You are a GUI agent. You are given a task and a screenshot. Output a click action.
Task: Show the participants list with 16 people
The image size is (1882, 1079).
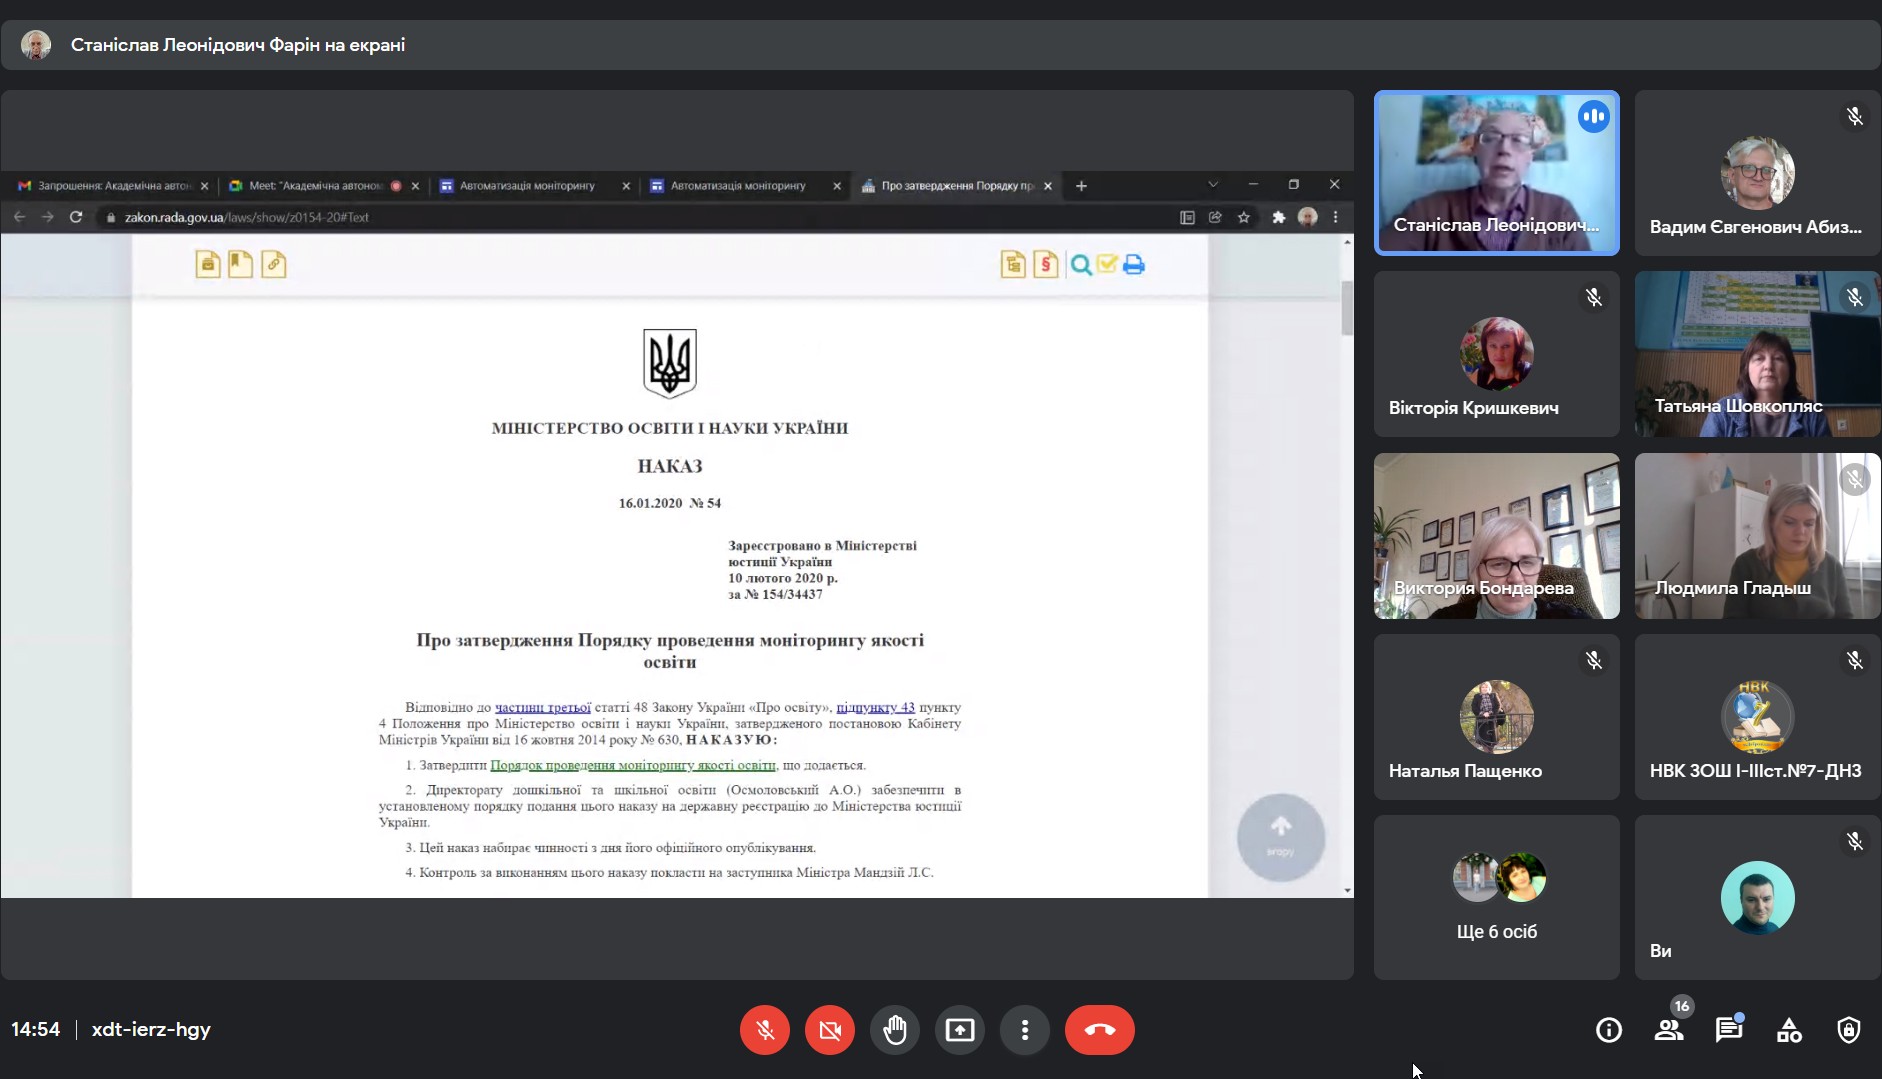(x=1669, y=1030)
